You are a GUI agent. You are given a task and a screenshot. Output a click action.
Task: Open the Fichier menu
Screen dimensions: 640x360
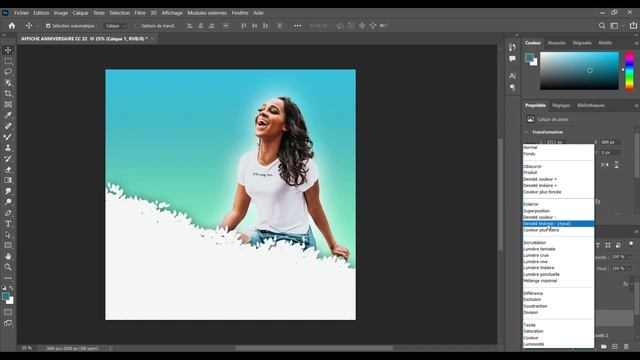pos(22,13)
